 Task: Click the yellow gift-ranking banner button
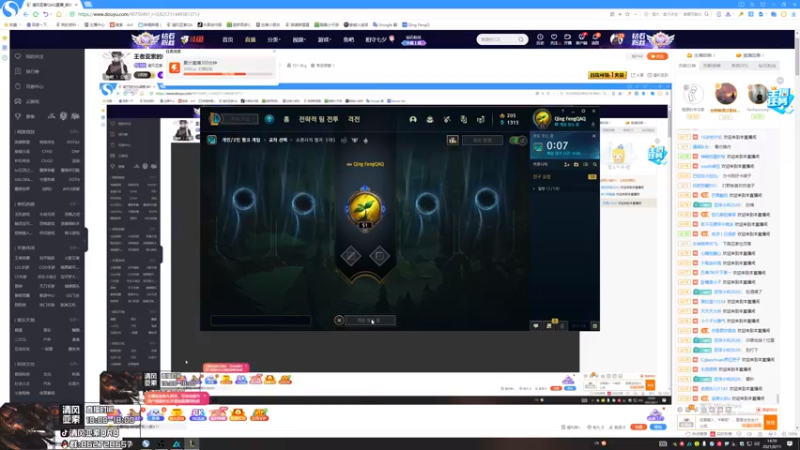click(607, 75)
